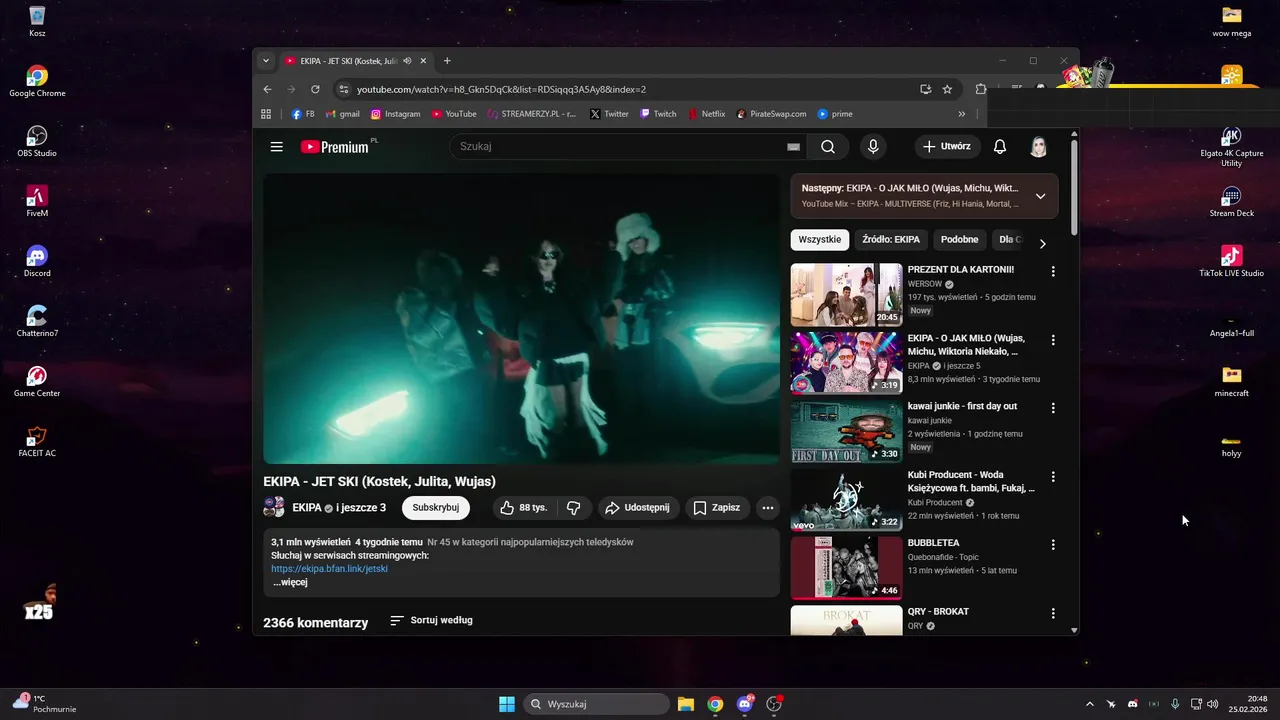Select the Wszystkie filter chip
Screen dimensions: 1280x720
(820, 240)
